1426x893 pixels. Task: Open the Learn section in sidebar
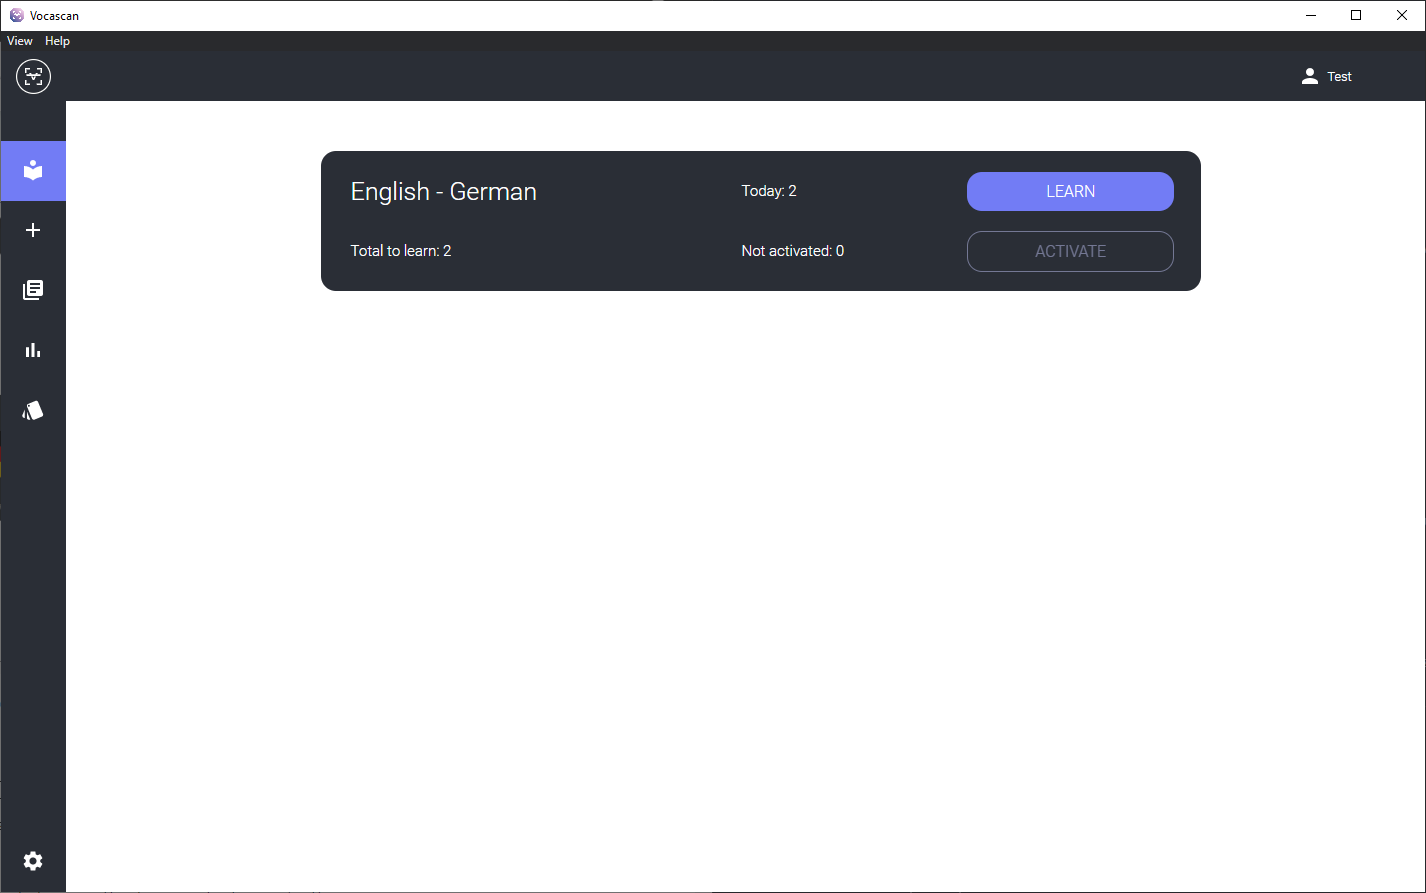coord(33,171)
